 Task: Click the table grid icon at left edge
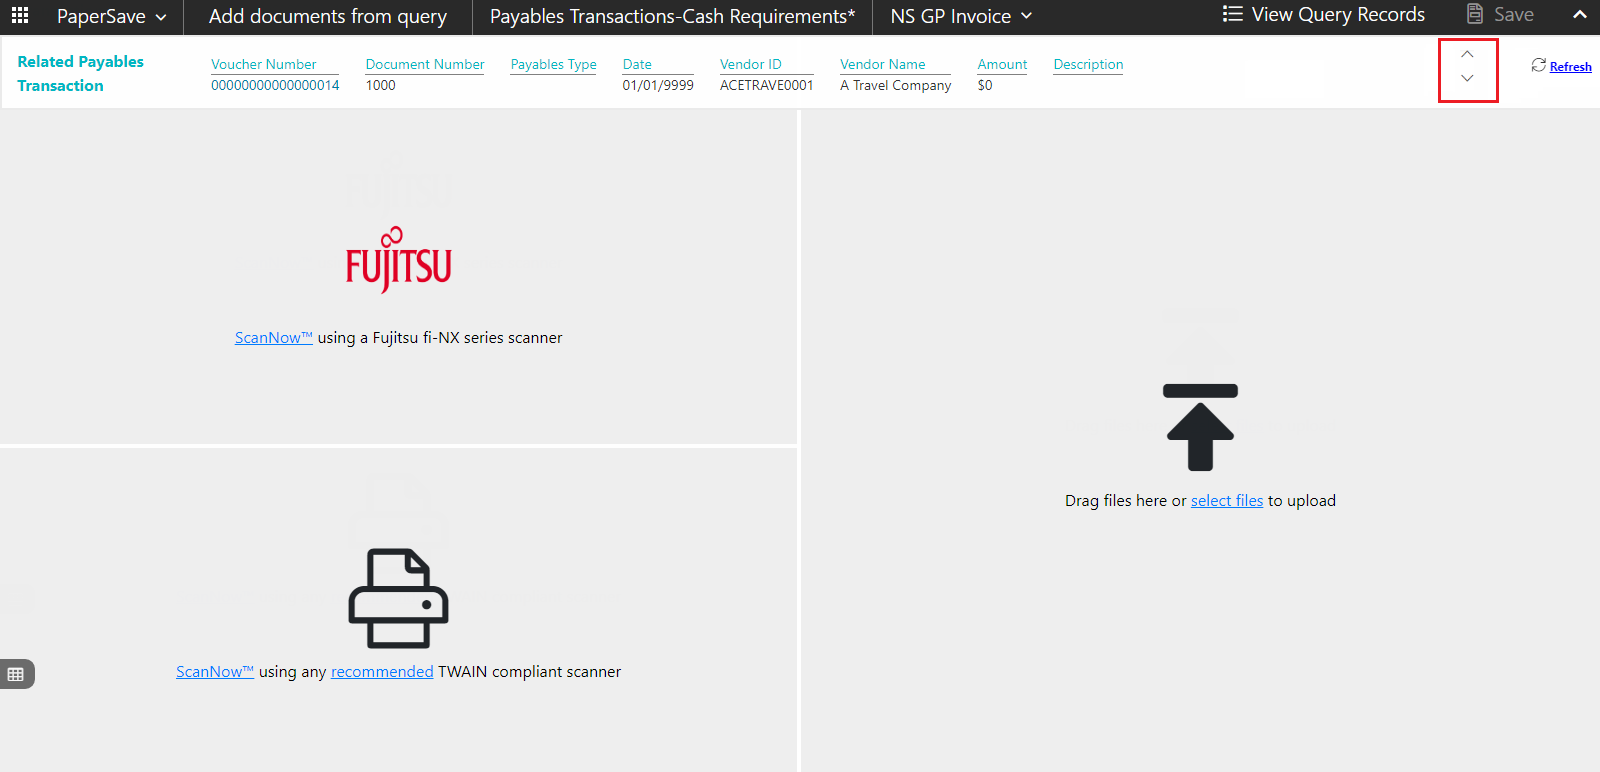(16, 674)
